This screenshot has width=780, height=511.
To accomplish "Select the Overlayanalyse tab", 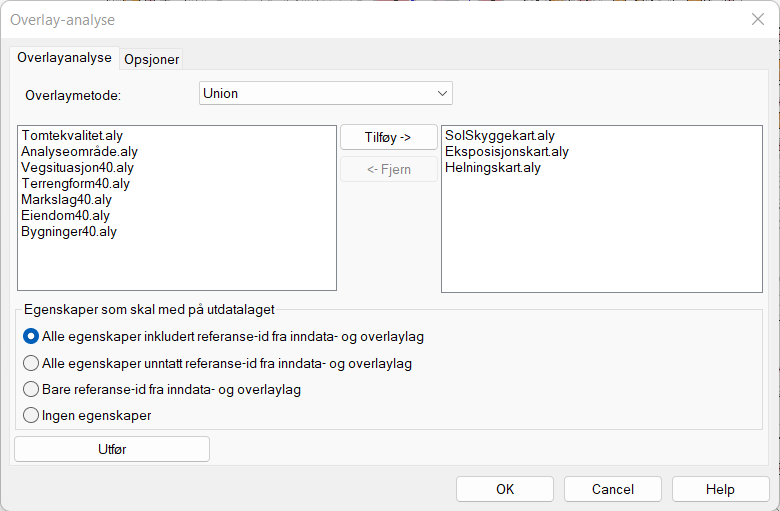I will (x=64, y=58).
